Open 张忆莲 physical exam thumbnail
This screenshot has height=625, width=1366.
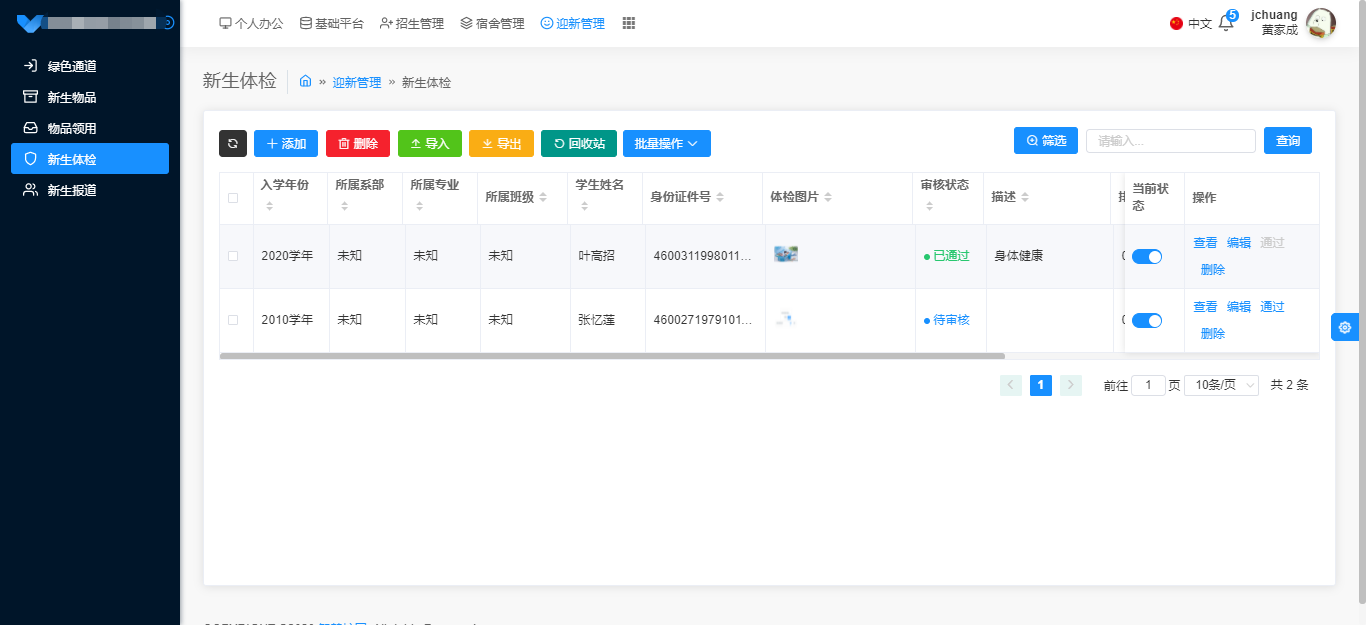(786, 318)
